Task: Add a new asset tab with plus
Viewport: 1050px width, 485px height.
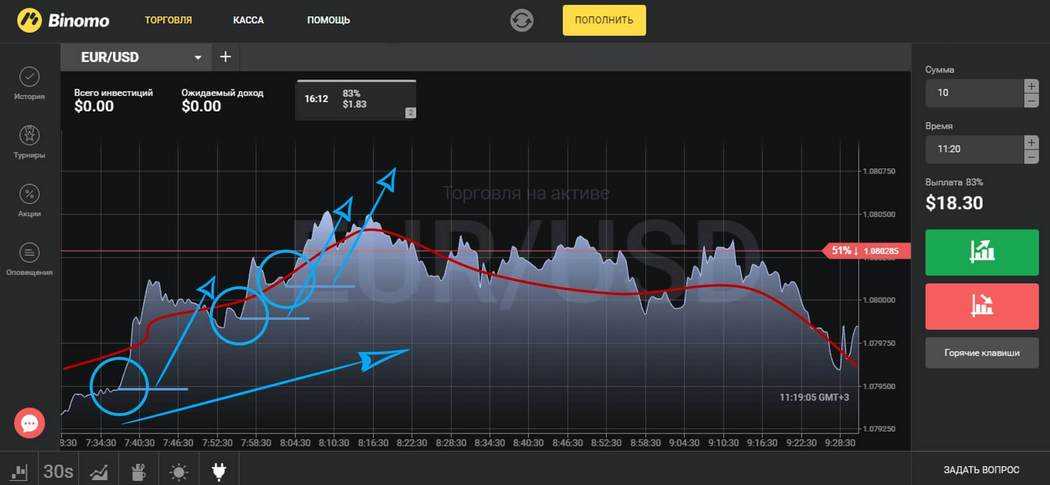Action: point(225,57)
